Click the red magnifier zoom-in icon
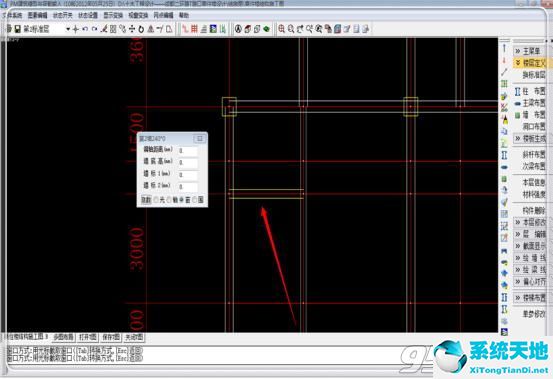553x379 pixels. (x=281, y=29)
